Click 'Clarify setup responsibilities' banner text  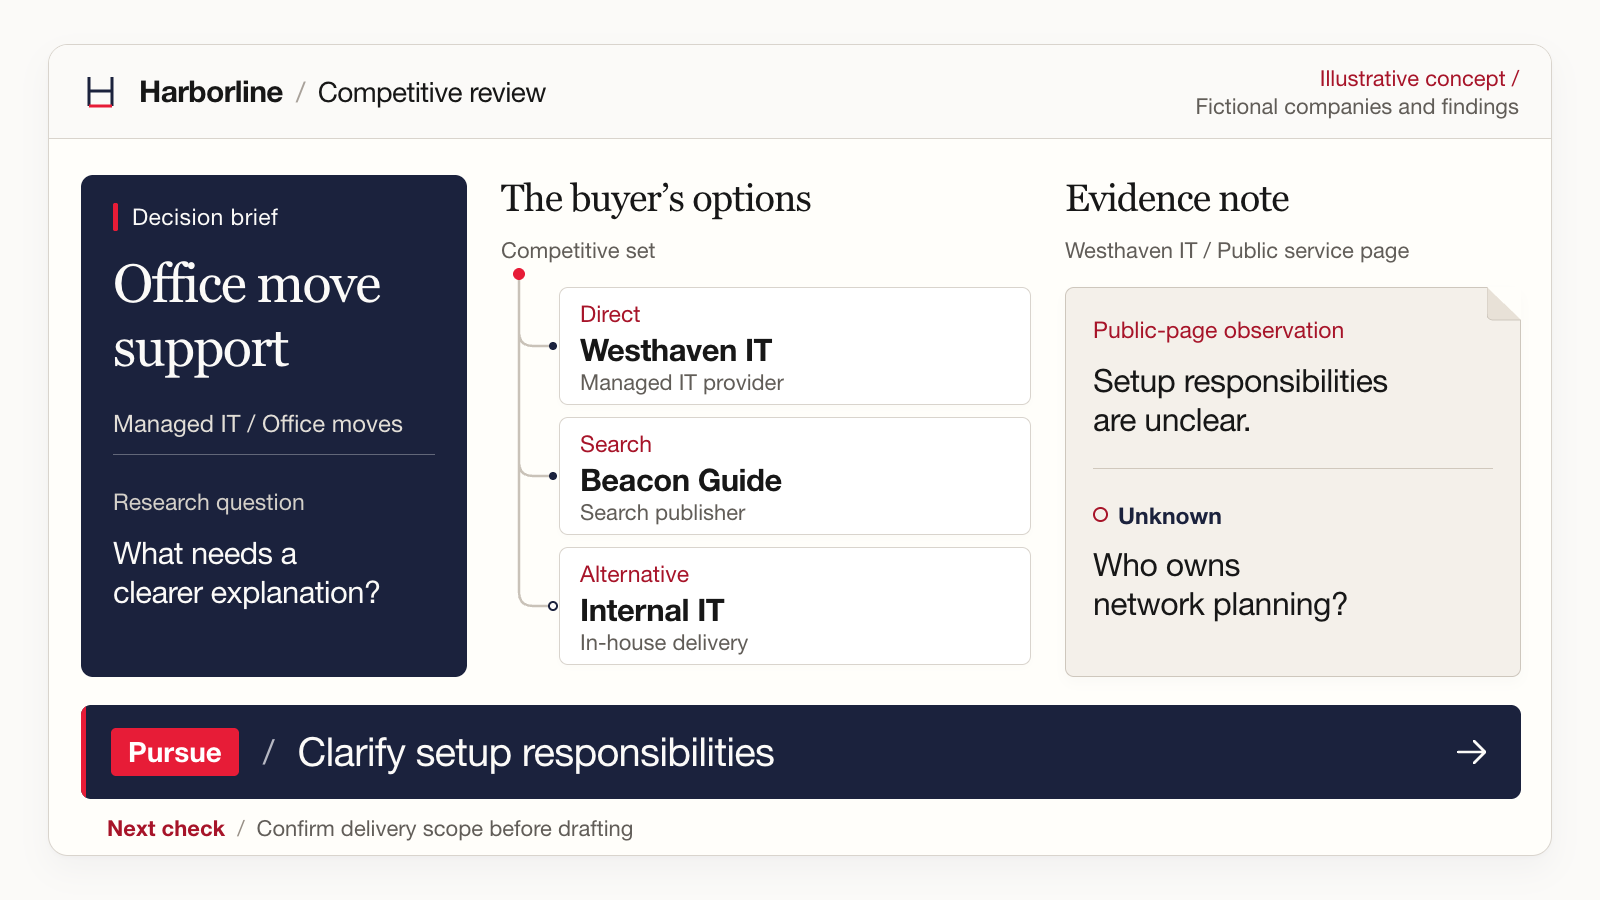[x=536, y=753]
